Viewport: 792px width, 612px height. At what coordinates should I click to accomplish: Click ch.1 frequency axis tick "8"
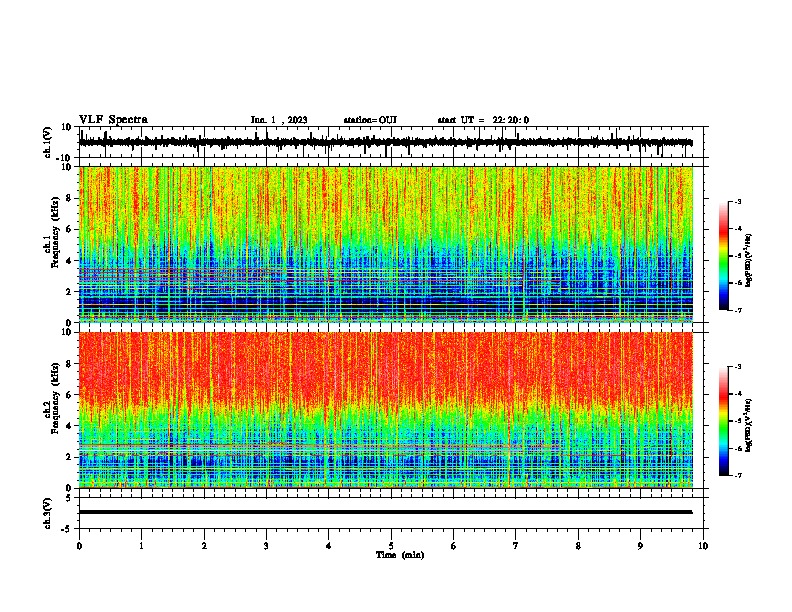(69, 198)
